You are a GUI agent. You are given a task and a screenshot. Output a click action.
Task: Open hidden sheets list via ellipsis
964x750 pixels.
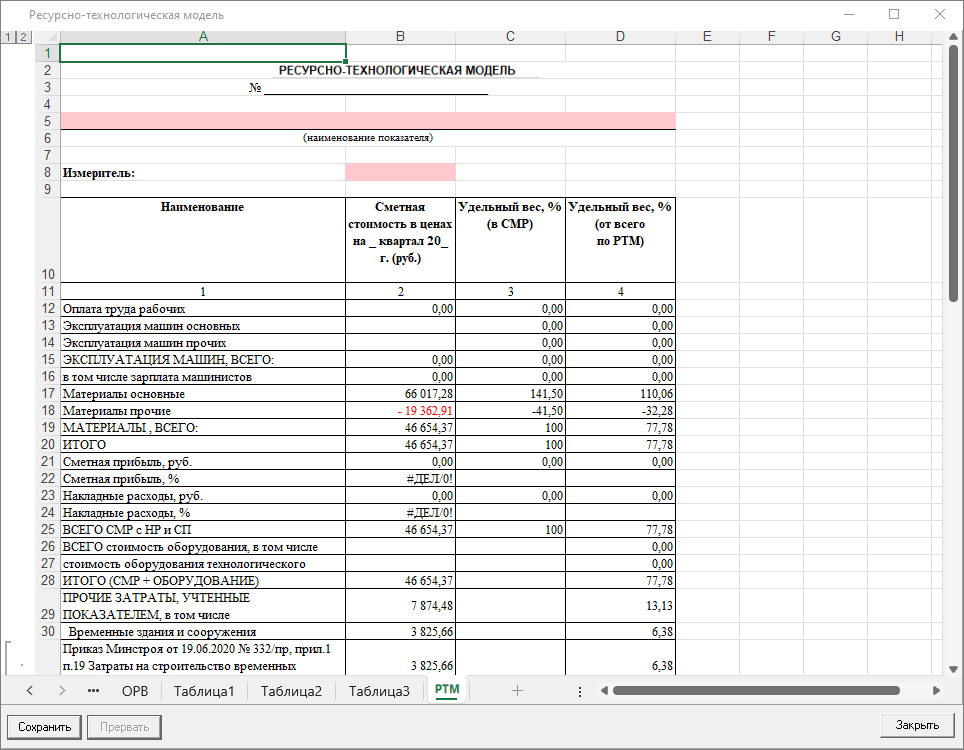tap(93, 690)
